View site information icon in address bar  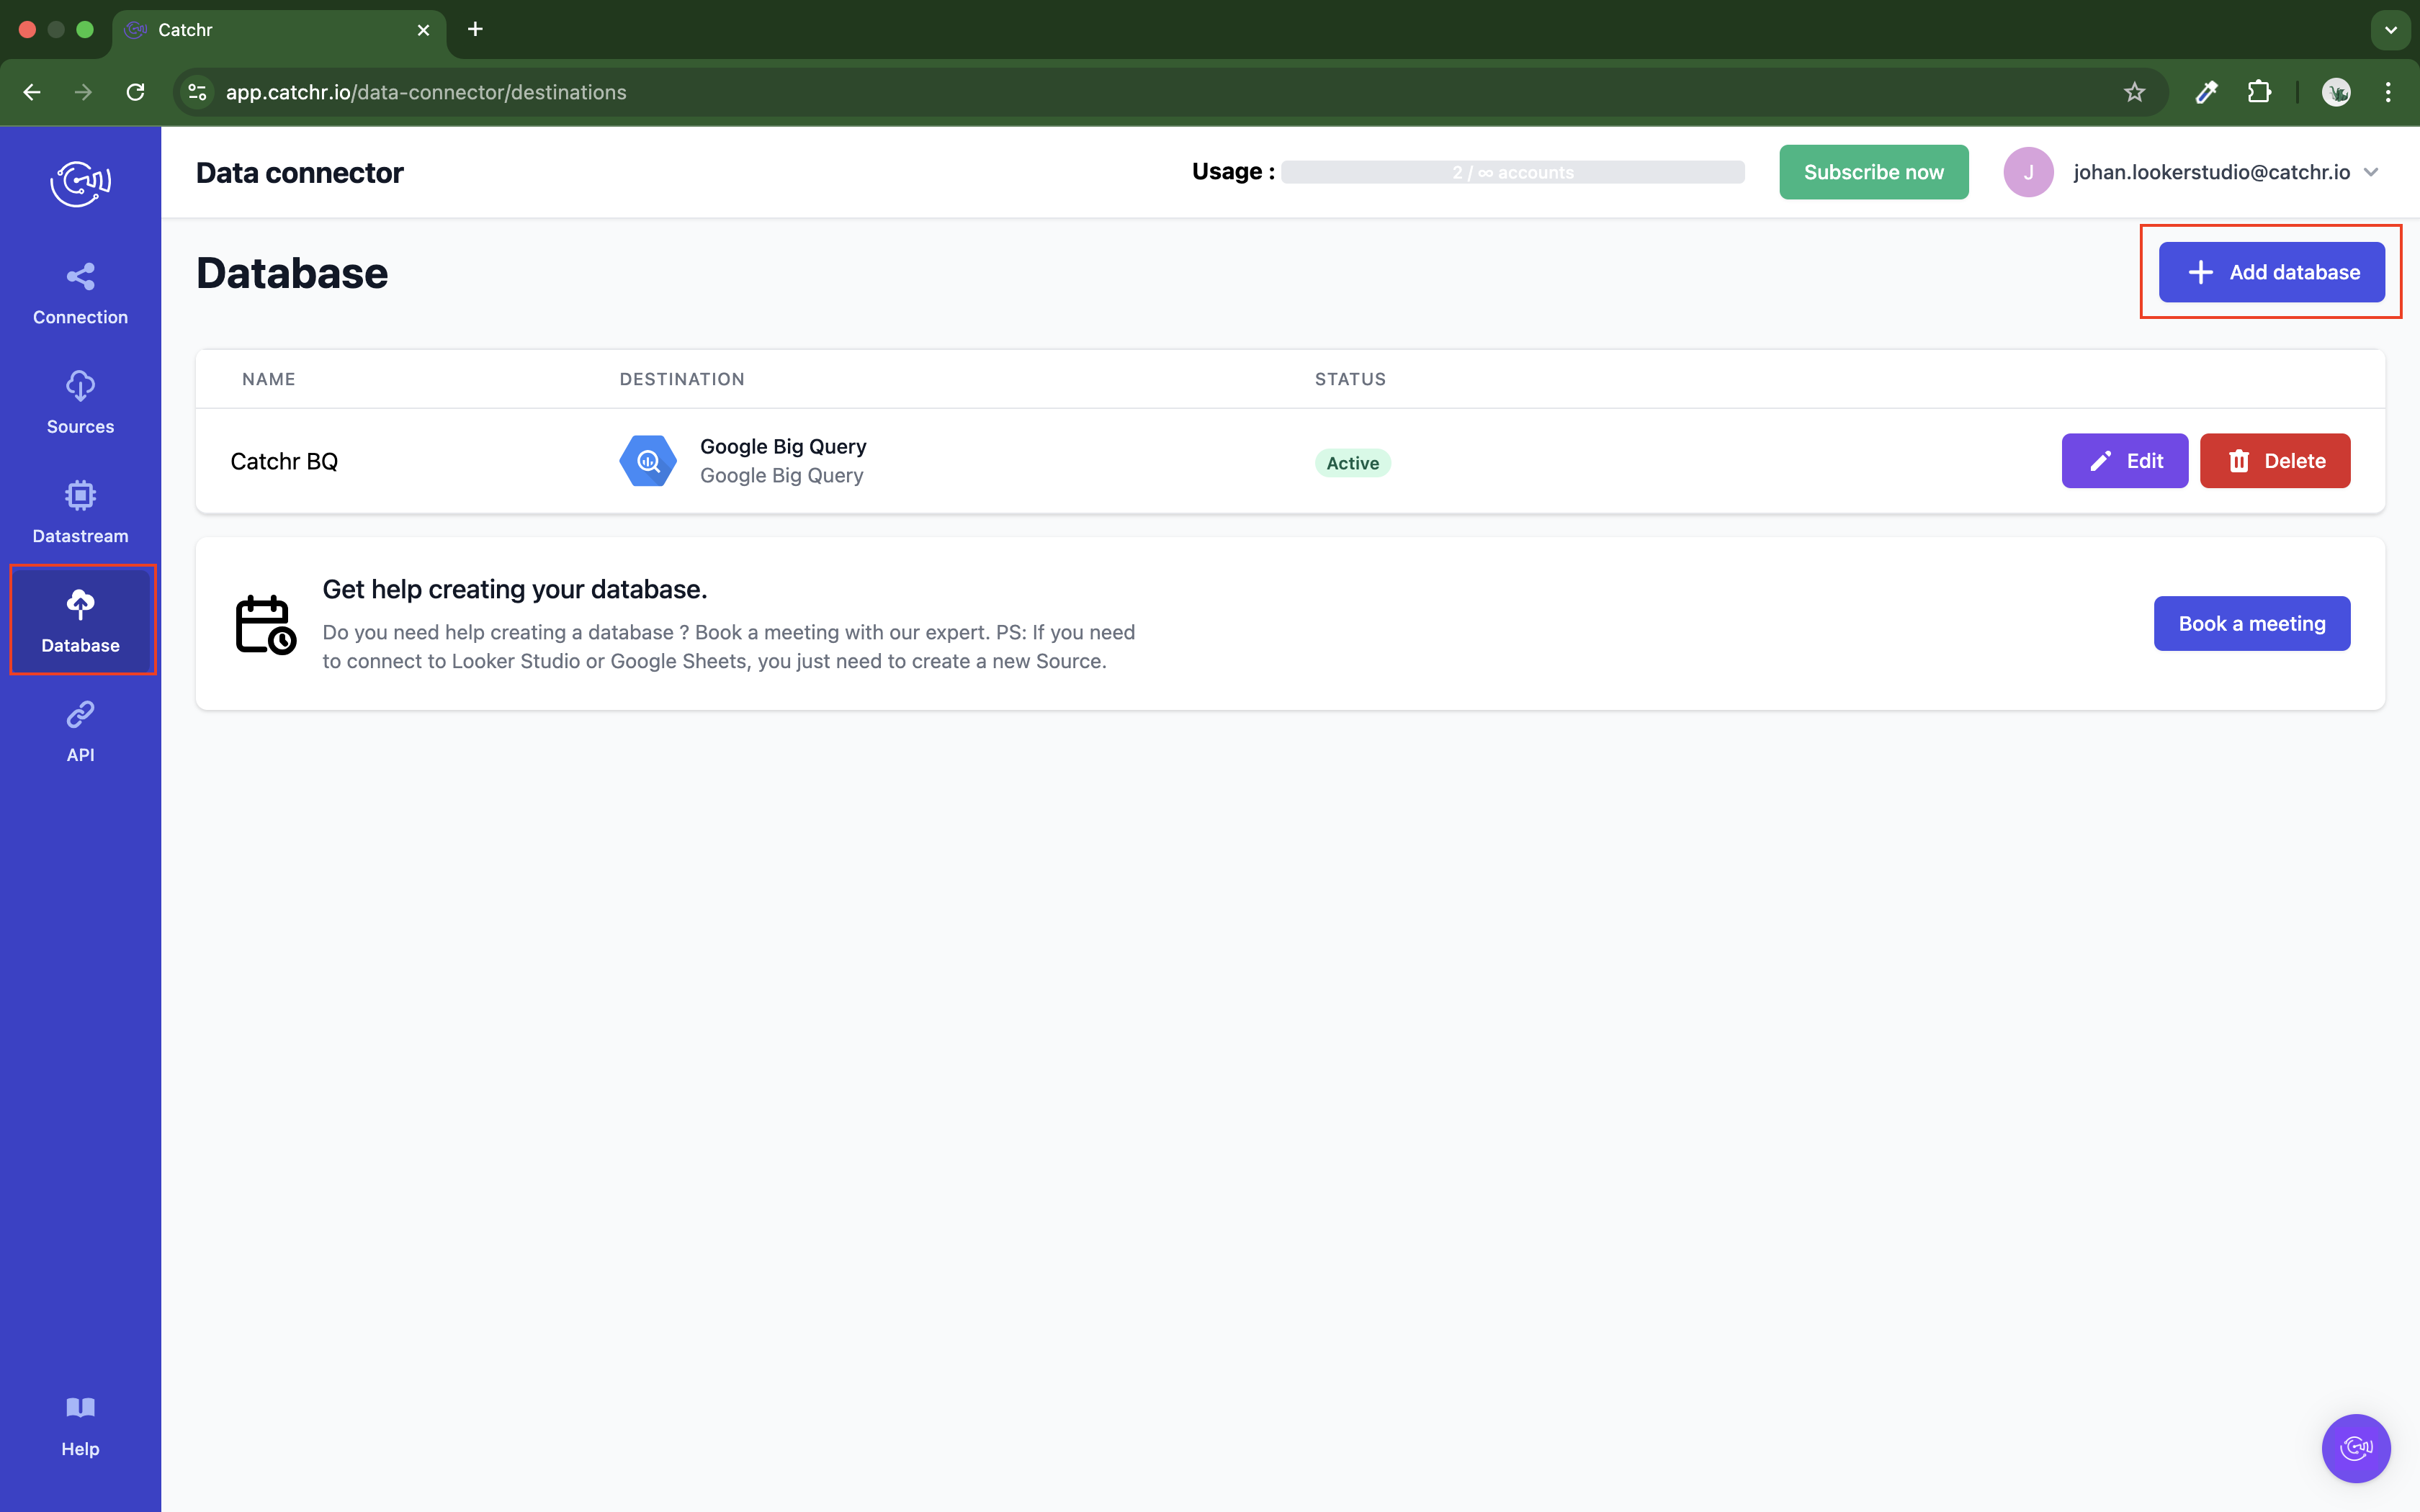pos(198,92)
